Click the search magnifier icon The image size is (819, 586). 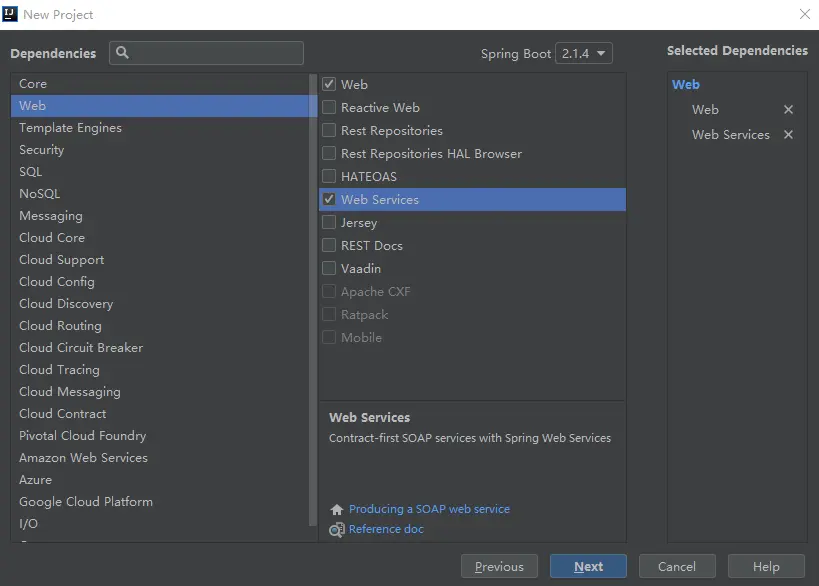(x=123, y=53)
